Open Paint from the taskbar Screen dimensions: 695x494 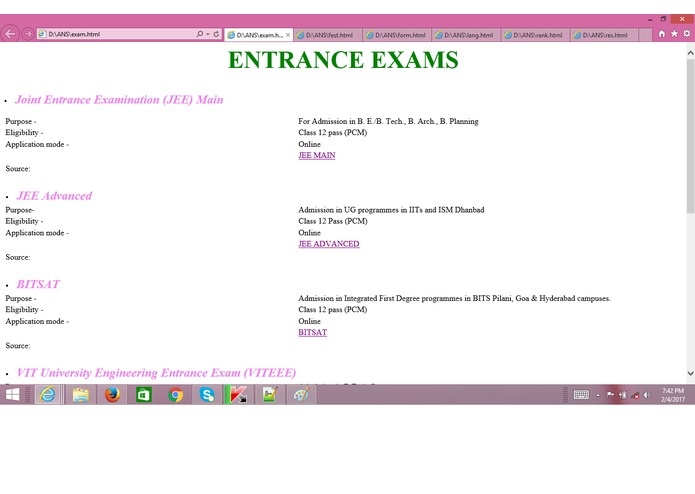tap(301, 394)
